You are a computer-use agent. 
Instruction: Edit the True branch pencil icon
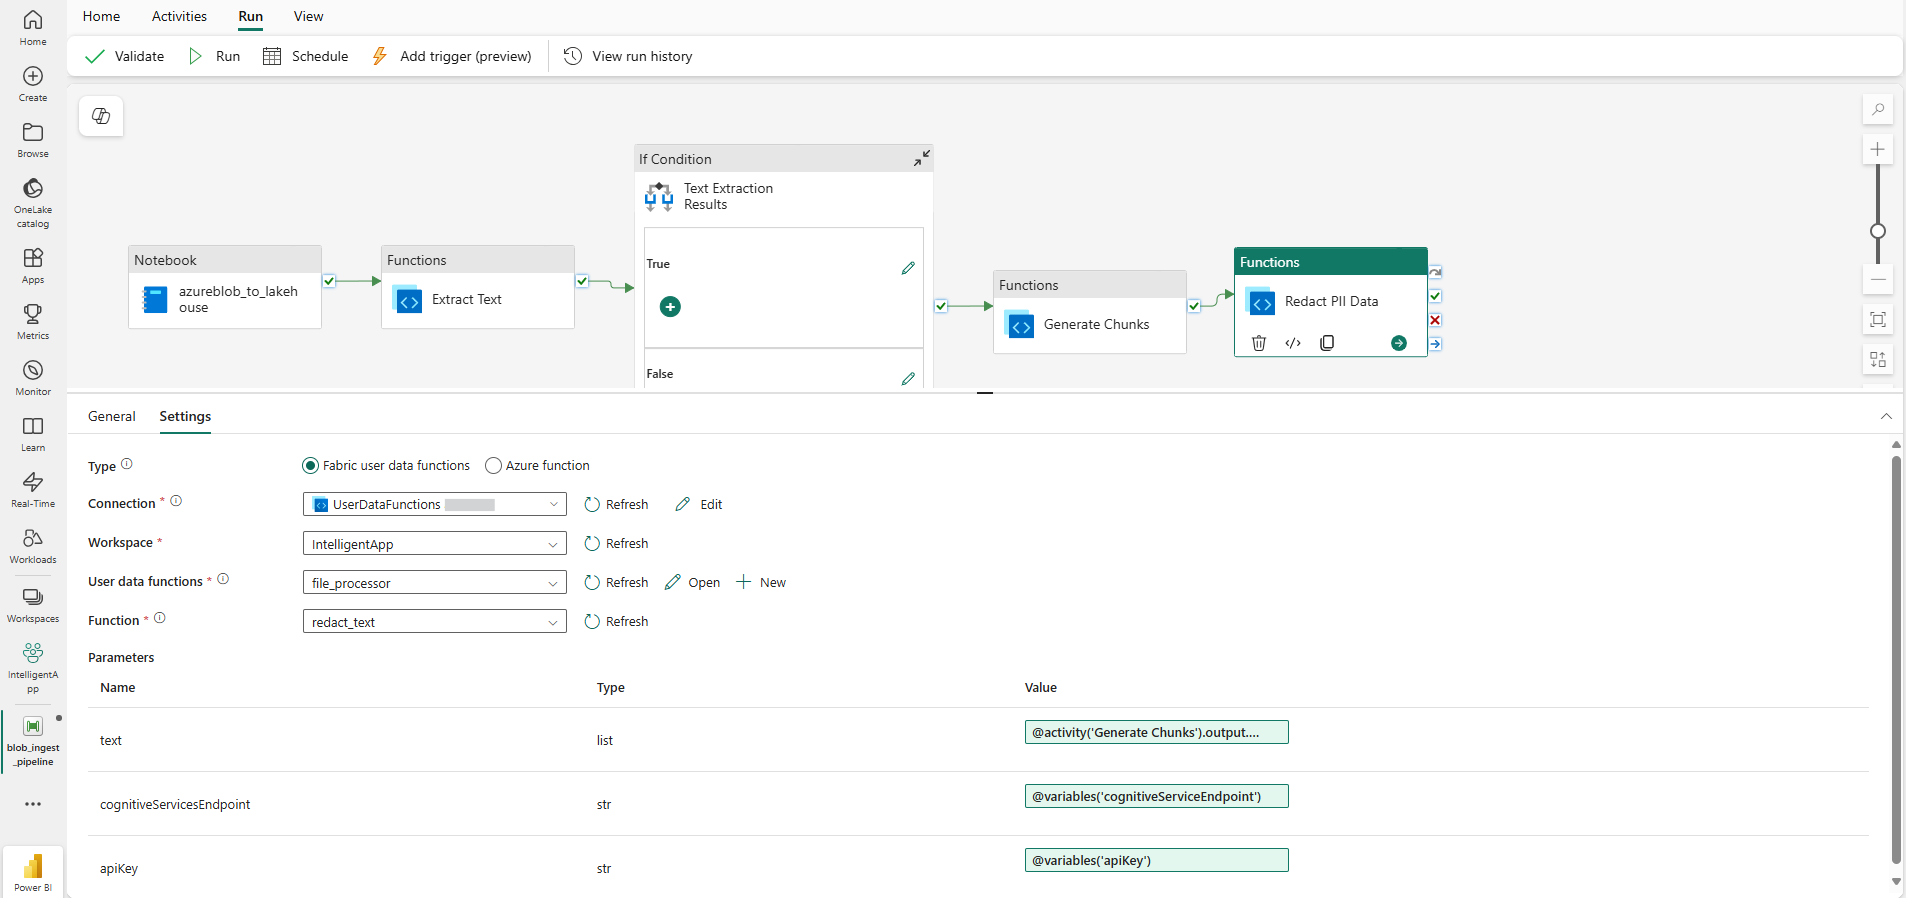pos(908,268)
